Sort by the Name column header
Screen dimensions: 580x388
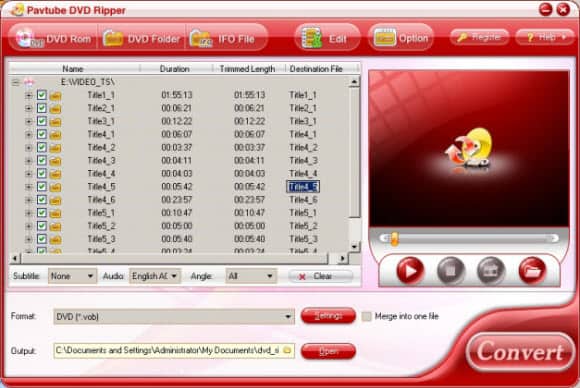[73, 69]
